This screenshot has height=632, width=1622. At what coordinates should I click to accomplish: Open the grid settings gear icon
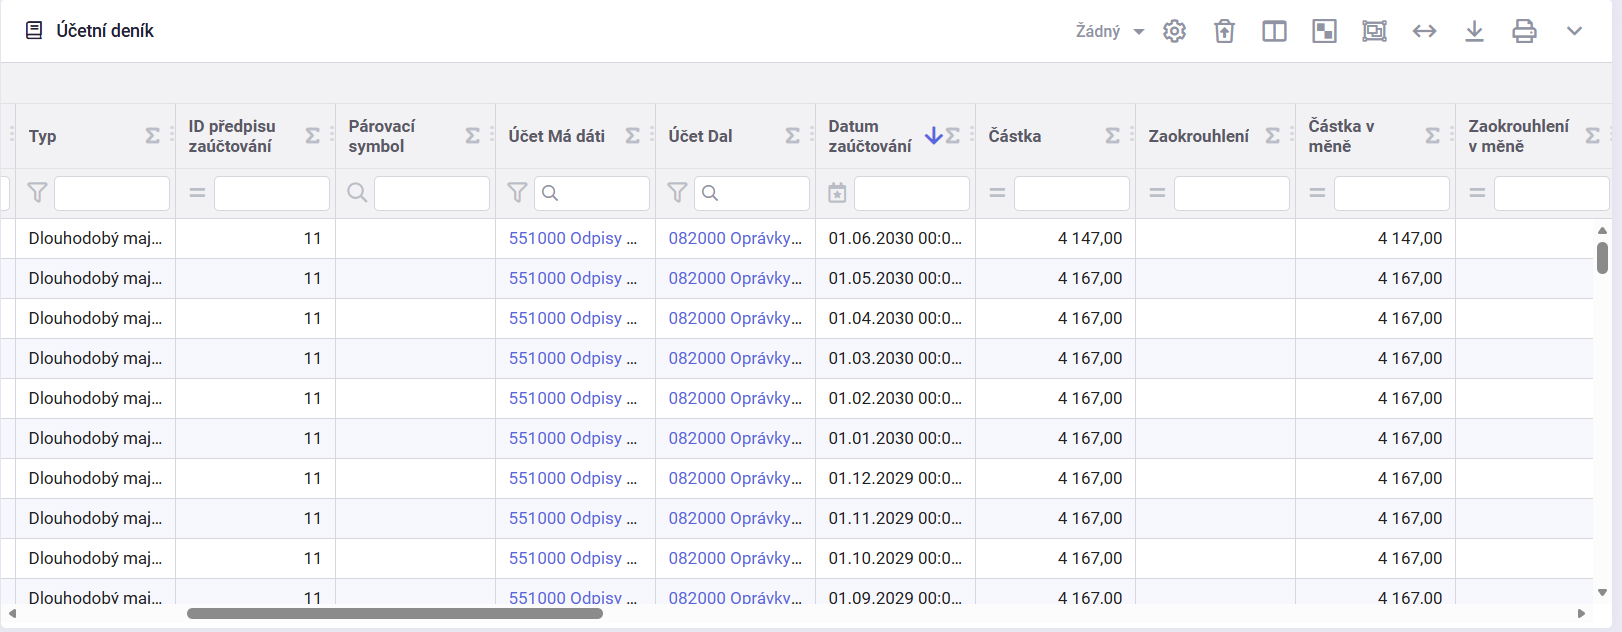[x=1174, y=31]
